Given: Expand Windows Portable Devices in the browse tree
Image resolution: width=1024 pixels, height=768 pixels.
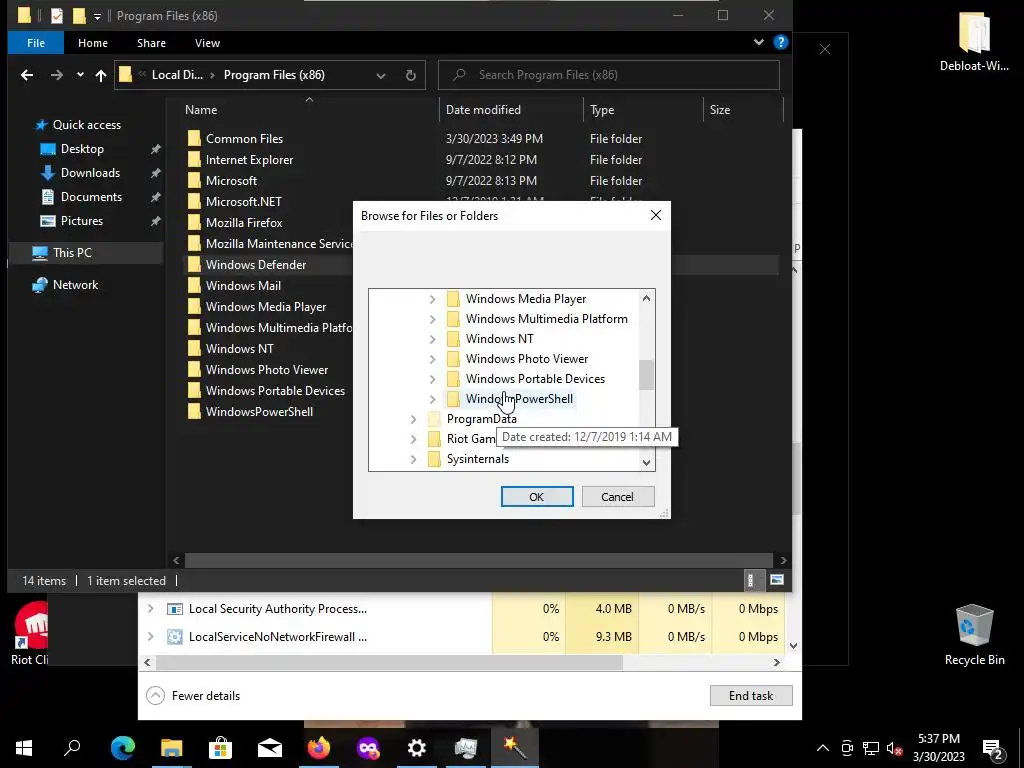Looking at the screenshot, I should [432, 379].
